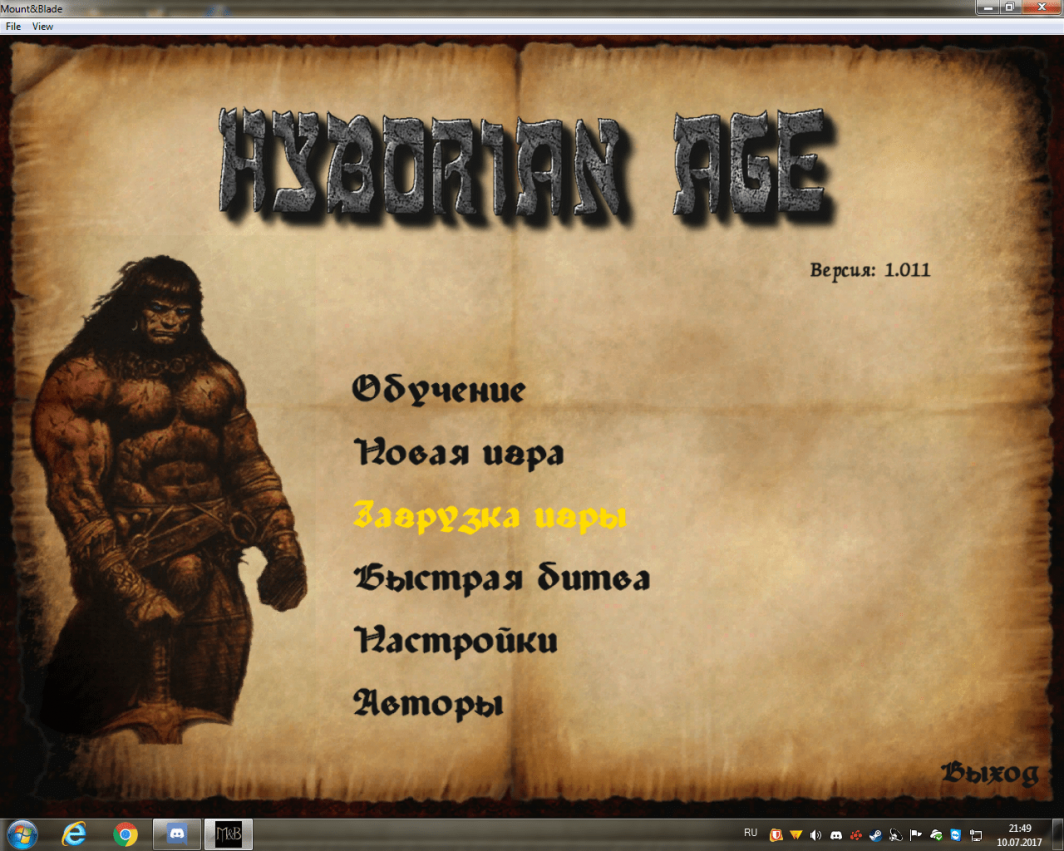Screen dimensions: 1064x851
Task: Start the Обучение tutorial
Action: click(x=438, y=389)
